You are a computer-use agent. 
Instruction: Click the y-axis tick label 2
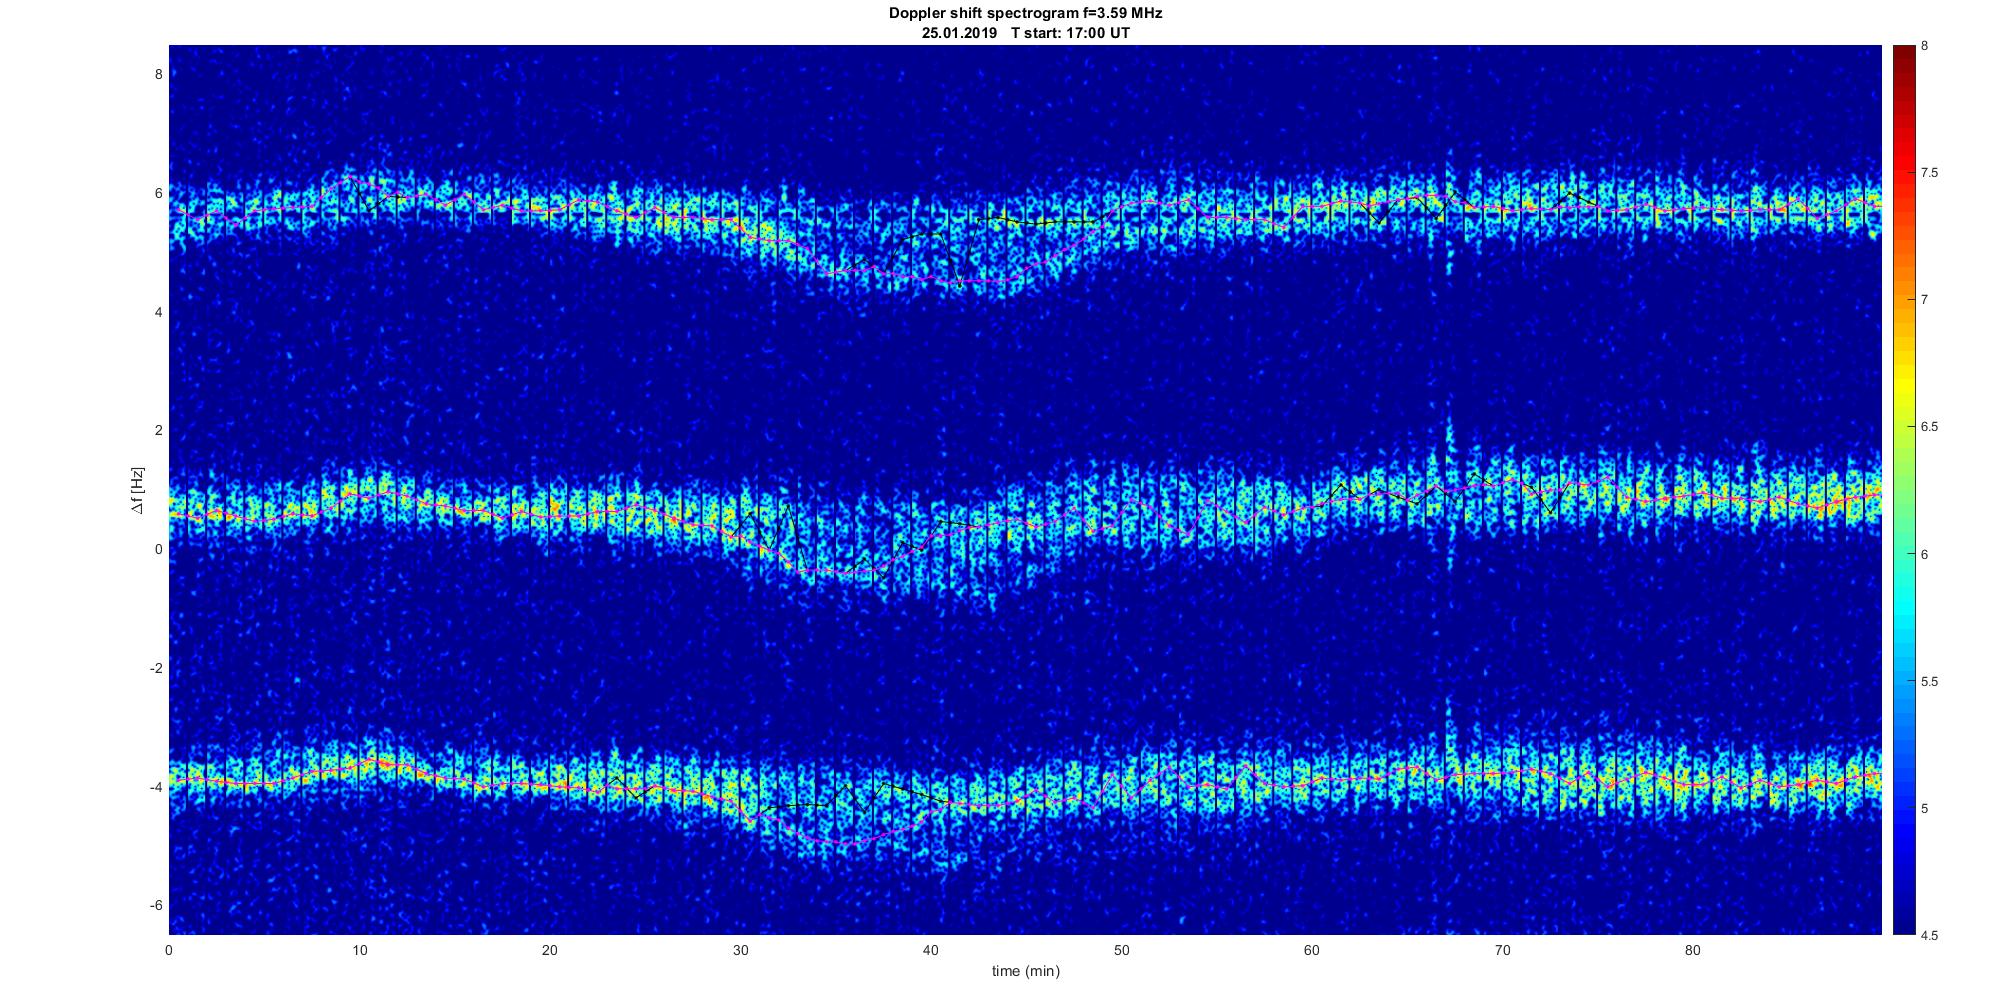158,430
